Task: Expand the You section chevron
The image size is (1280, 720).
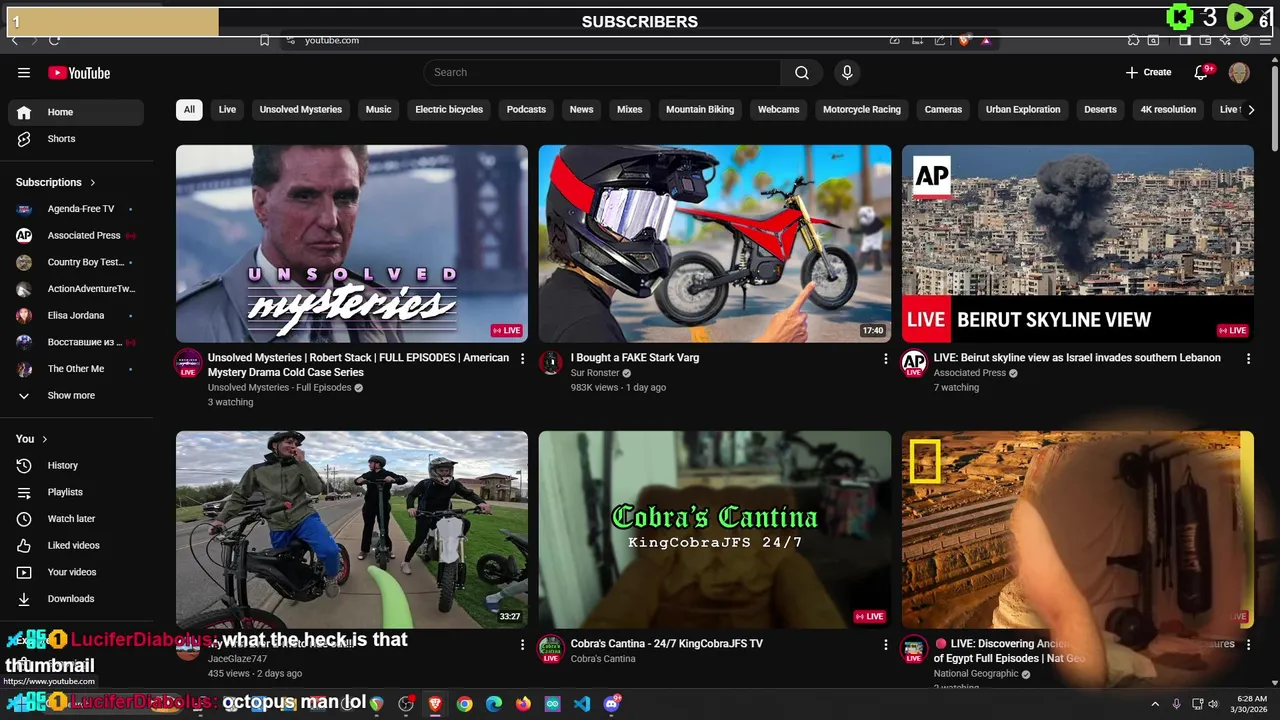Action: point(44,439)
